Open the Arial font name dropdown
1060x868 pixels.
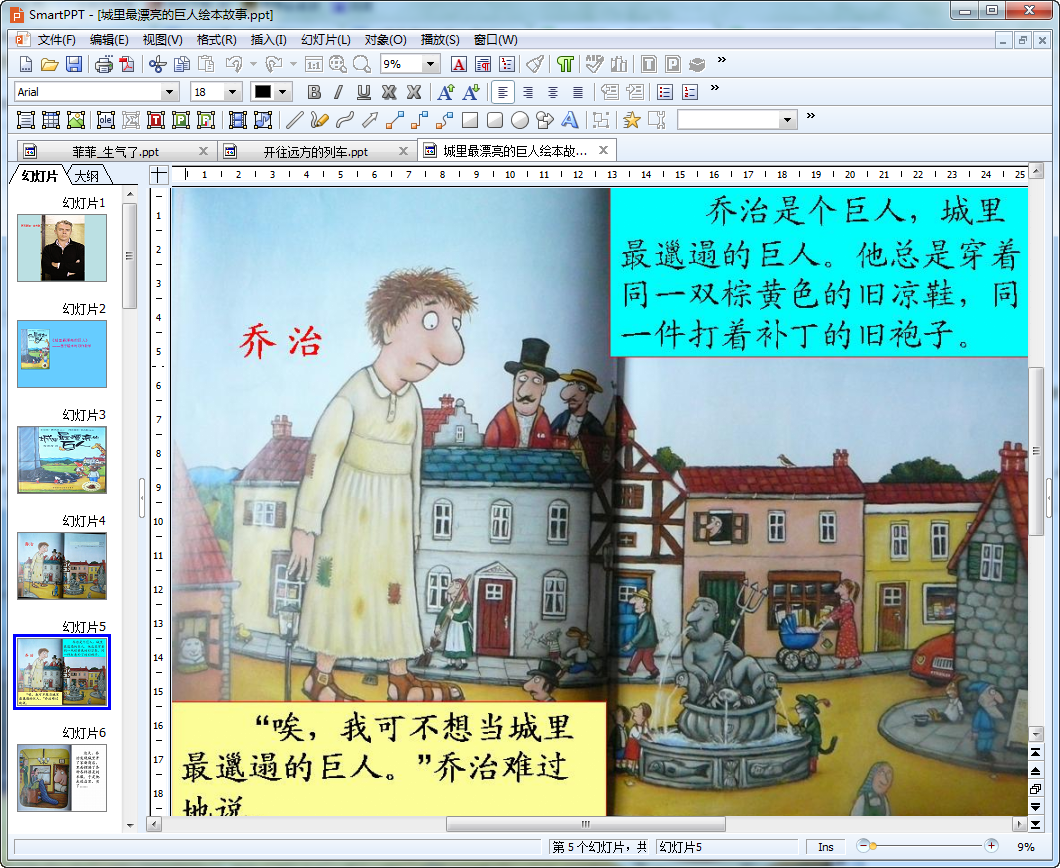170,92
